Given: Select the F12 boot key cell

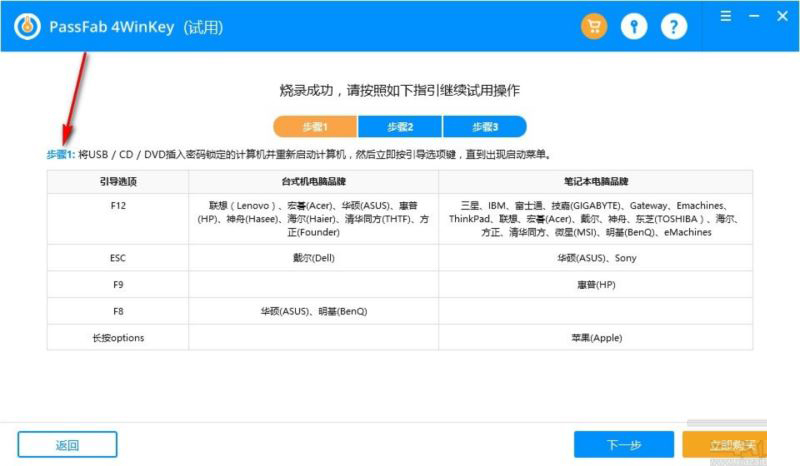Looking at the screenshot, I should 118,219.
